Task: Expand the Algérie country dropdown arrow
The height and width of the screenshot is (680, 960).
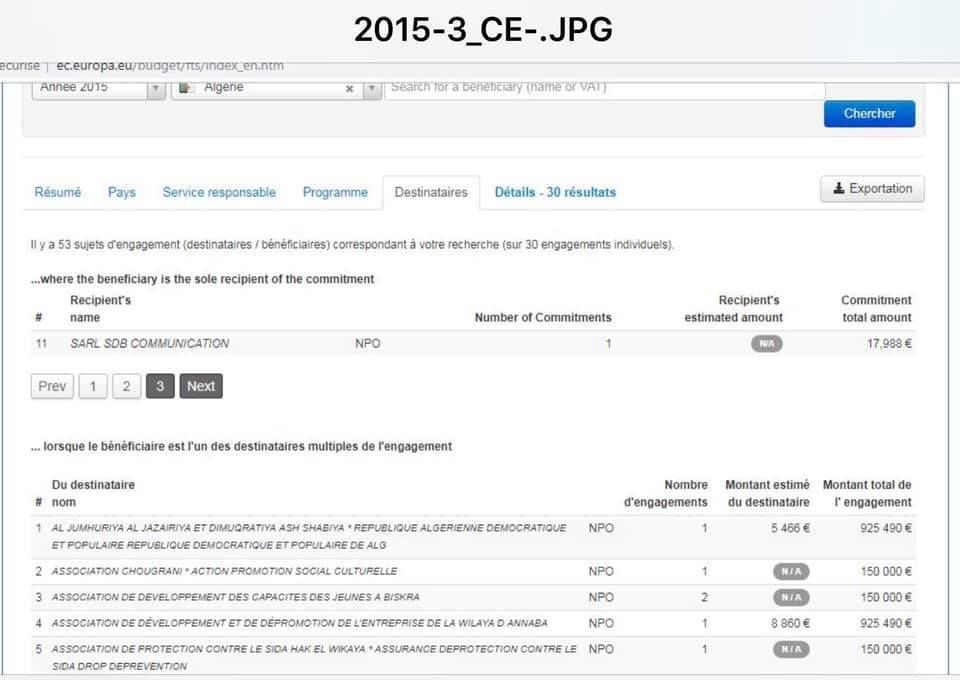Action: coord(371,88)
